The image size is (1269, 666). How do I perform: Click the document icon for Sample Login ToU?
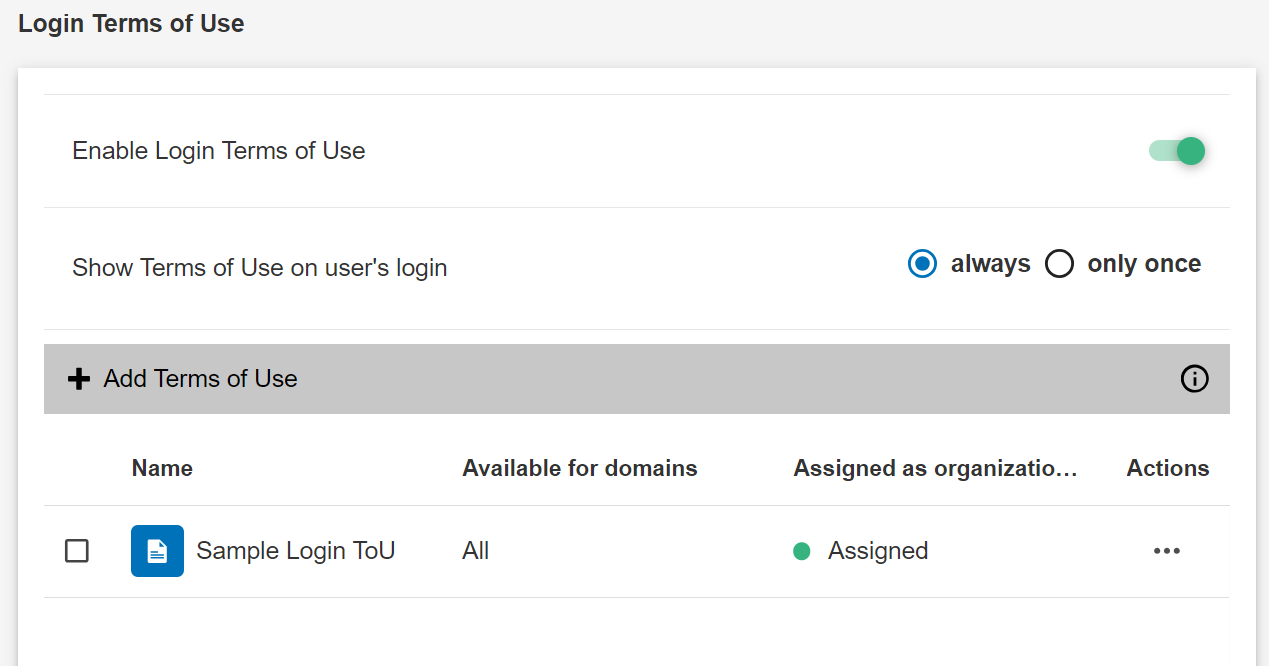coord(157,550)
